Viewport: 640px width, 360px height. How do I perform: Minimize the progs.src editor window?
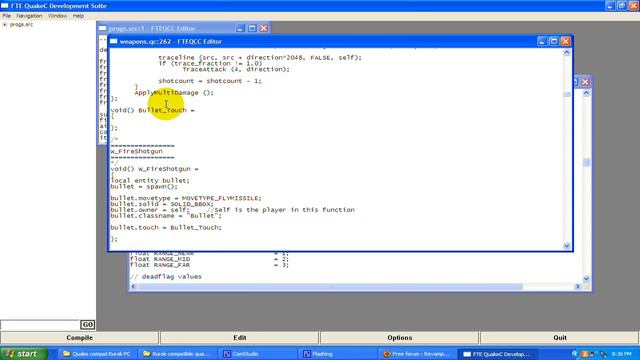[x=240, y=28]
